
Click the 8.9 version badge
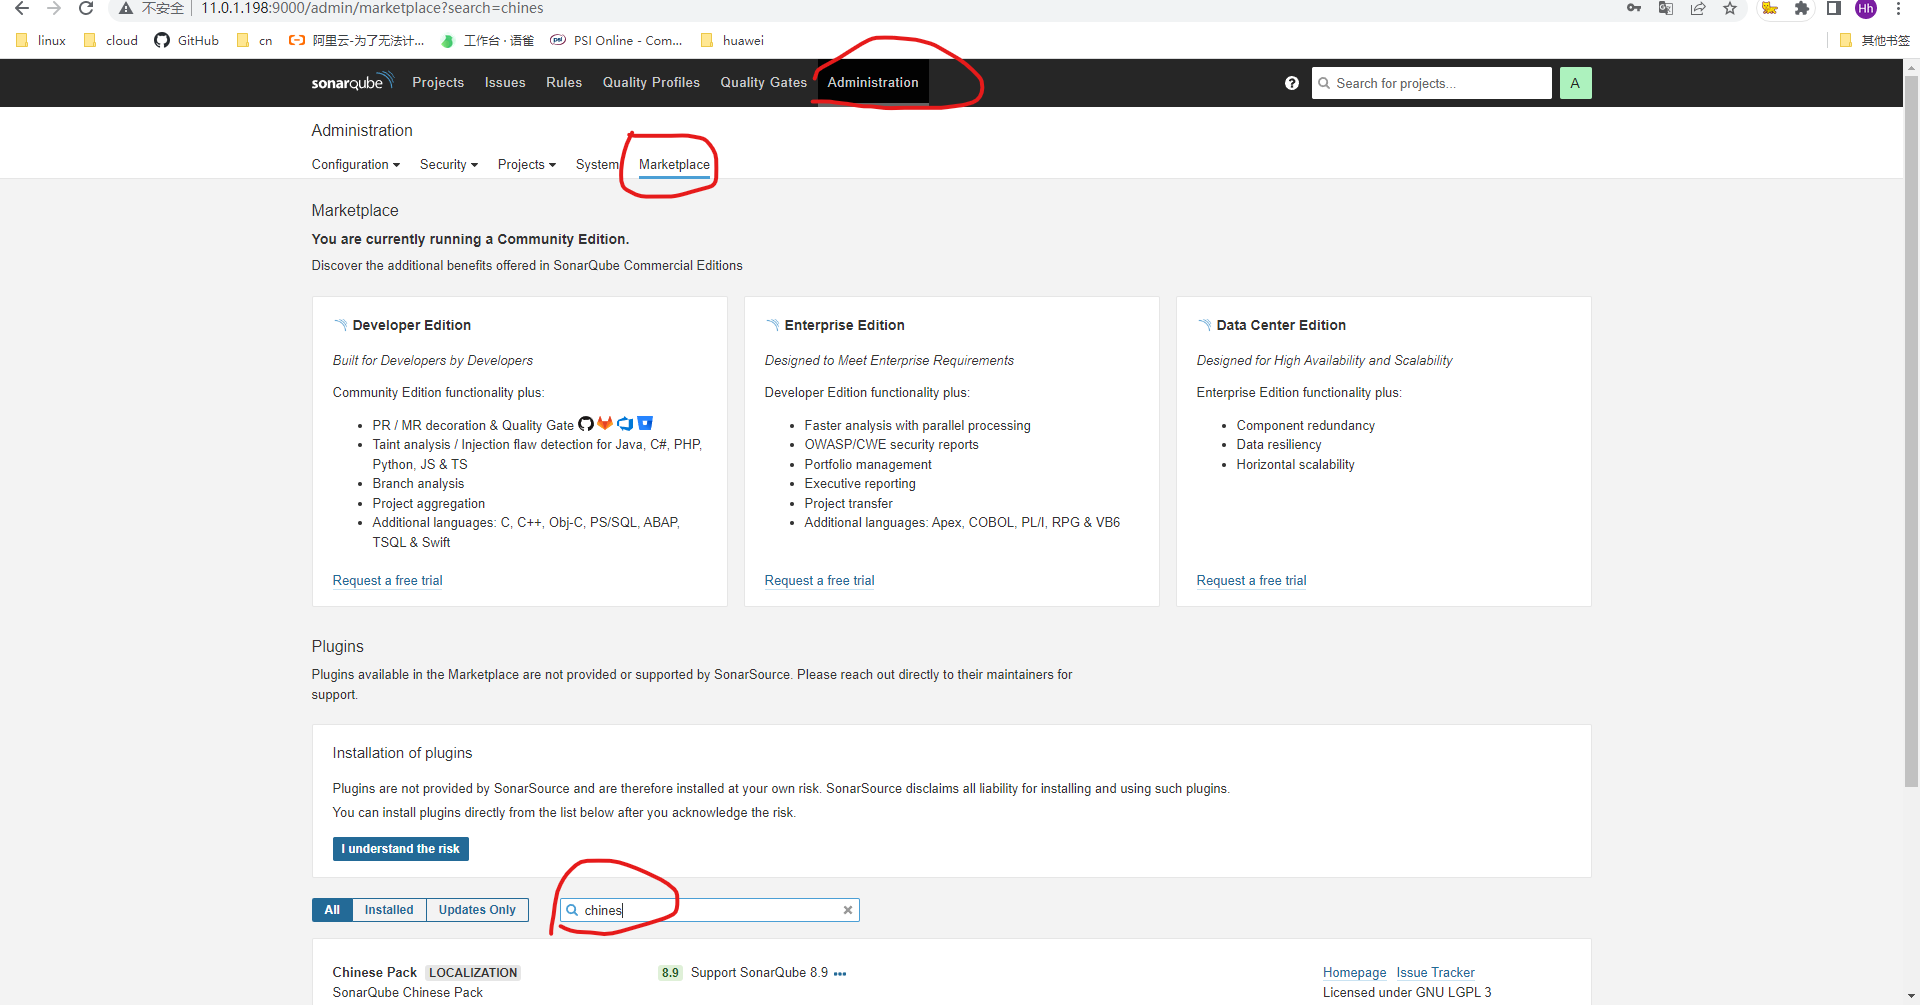click(x=670, y=973)
